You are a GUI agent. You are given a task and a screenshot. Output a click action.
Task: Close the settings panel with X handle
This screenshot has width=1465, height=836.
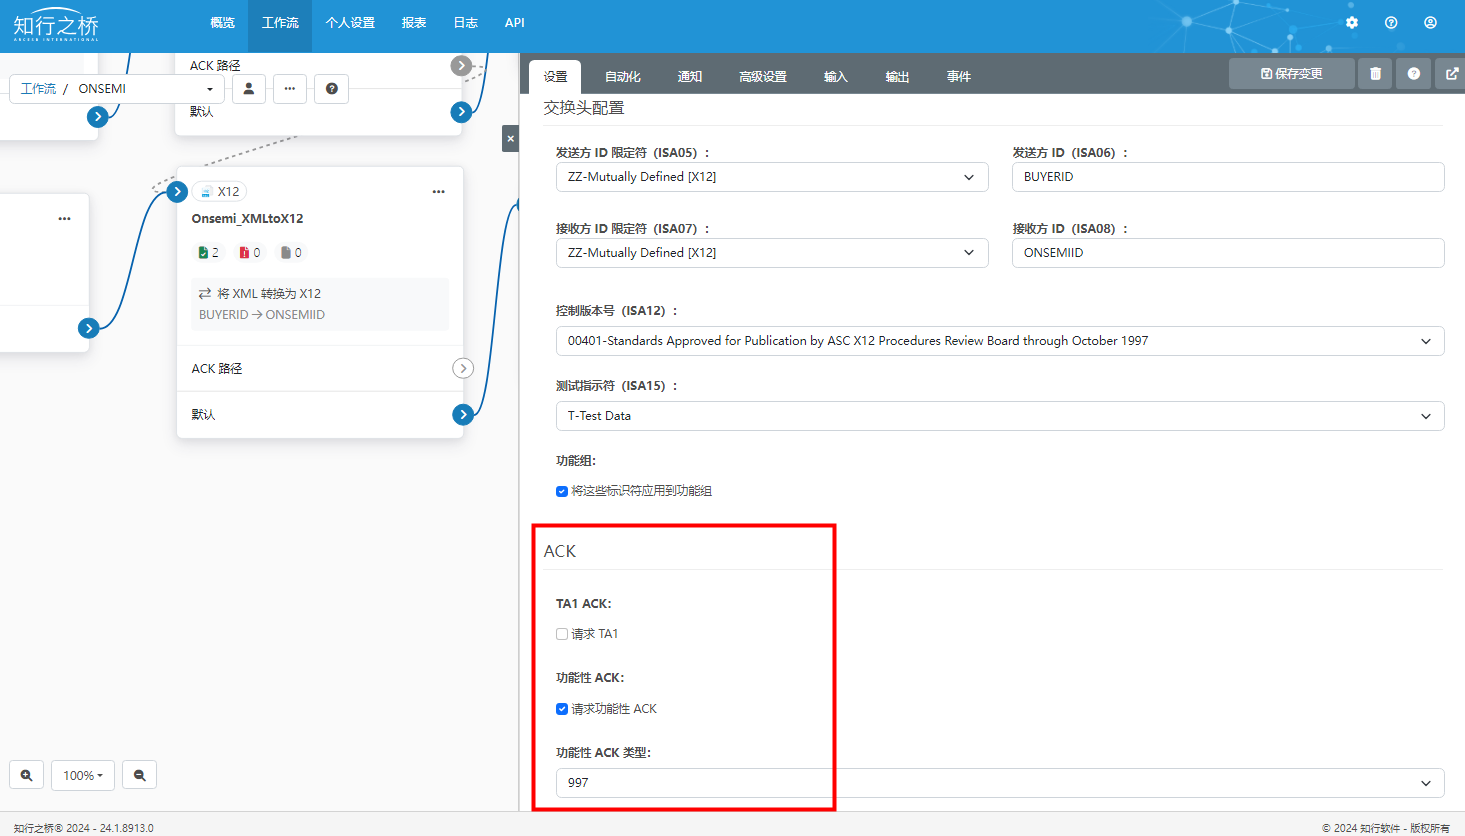(510, 139)
